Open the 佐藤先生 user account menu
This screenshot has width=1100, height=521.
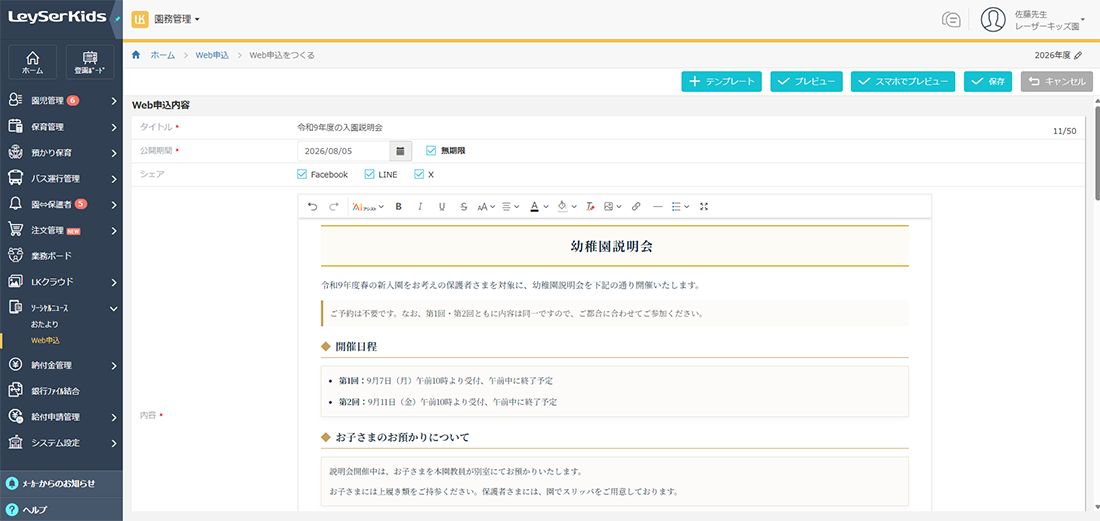(1051, 20)
